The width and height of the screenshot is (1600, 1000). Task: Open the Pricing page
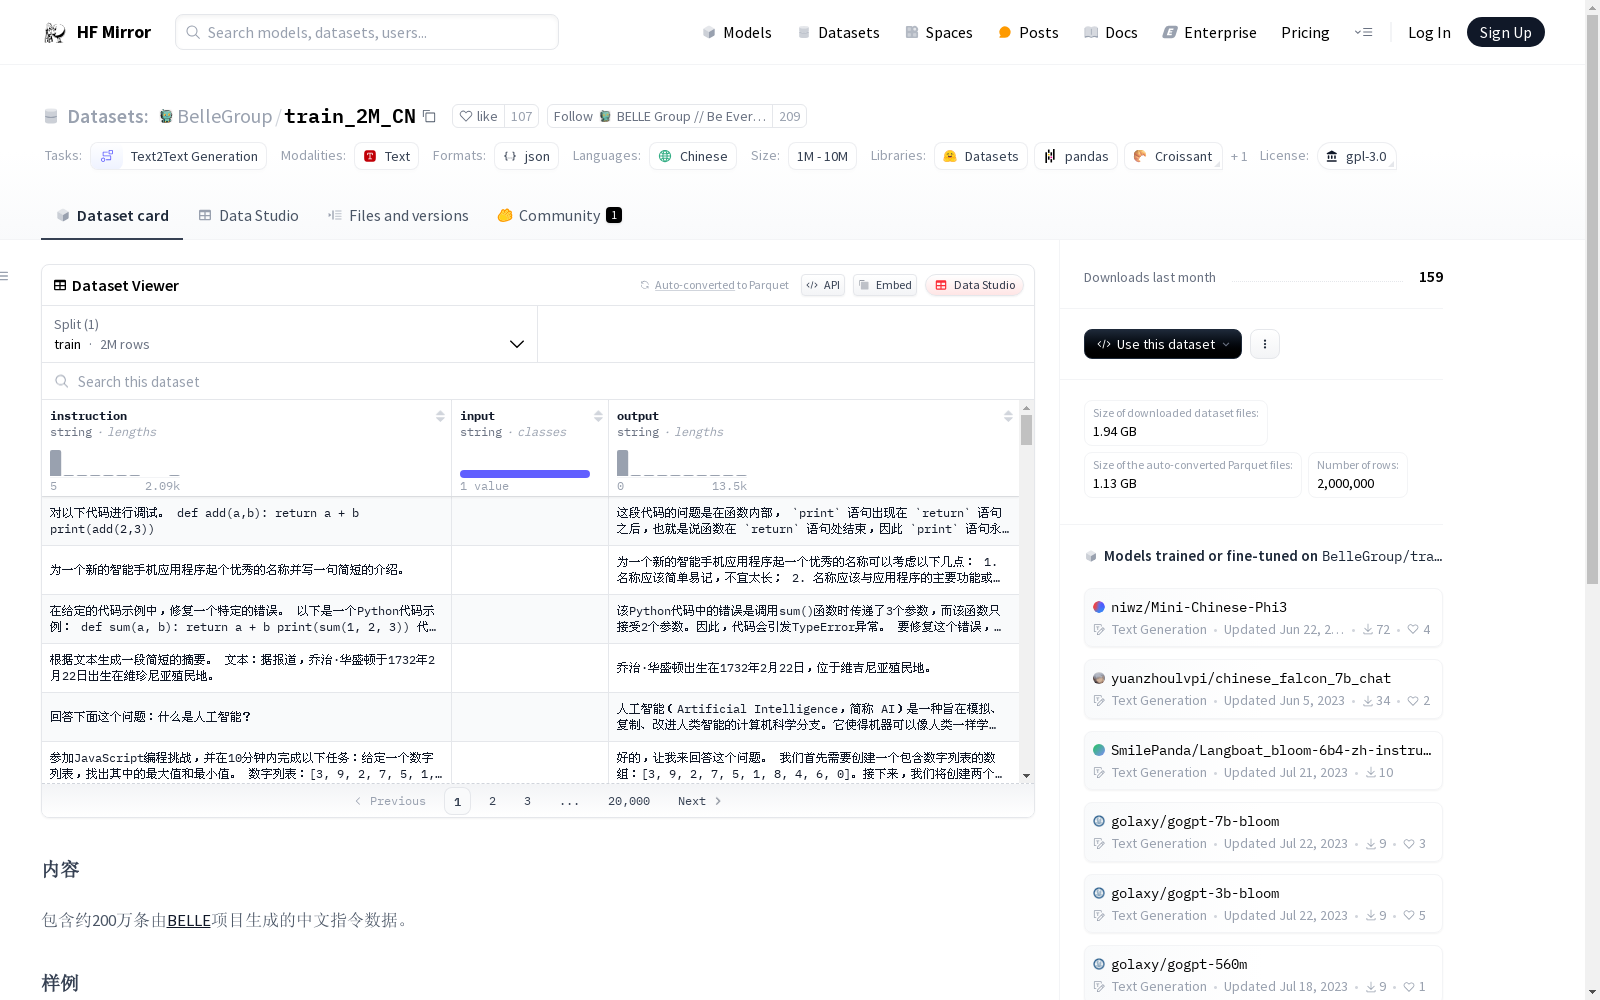(1305, 33)
